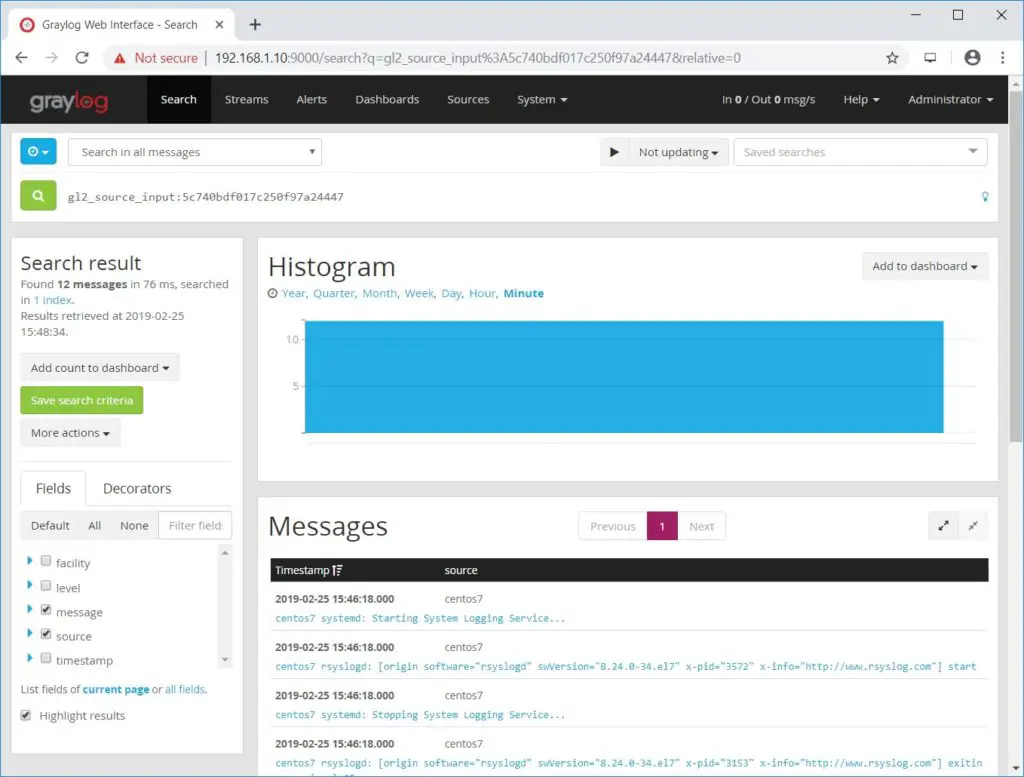Open the System menu

[x=542, y=100]
